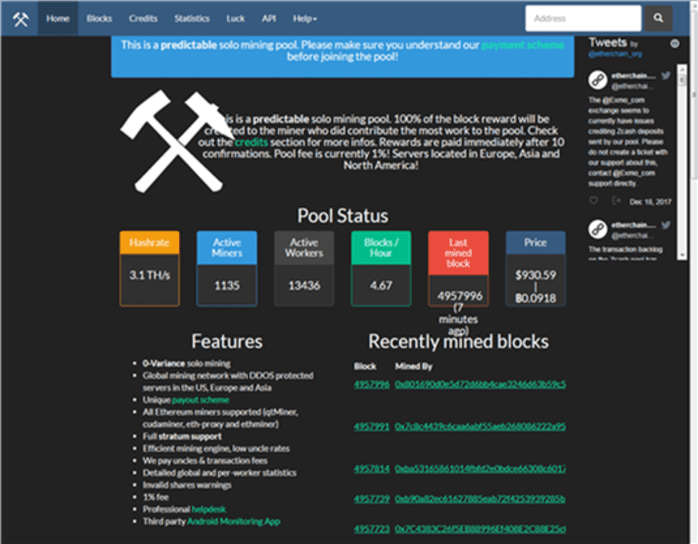Like the first tweet with heart icon
Image resolution: width=698 pixels, height=544 pixels.
[x=592, y=201]
